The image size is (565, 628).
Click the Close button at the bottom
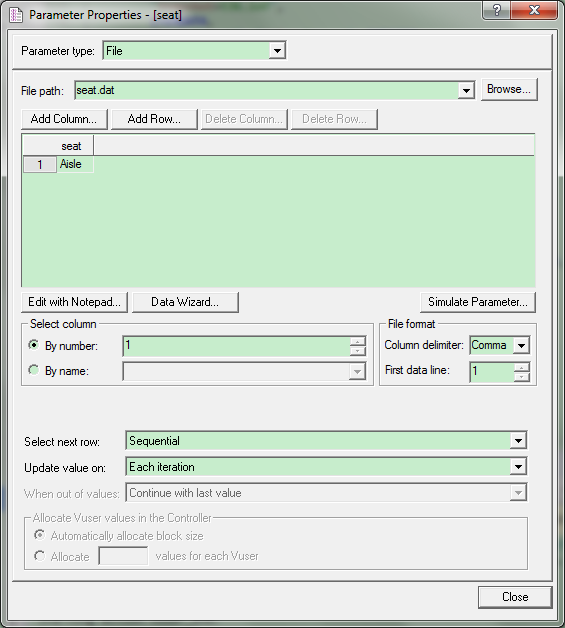(515, 597)
